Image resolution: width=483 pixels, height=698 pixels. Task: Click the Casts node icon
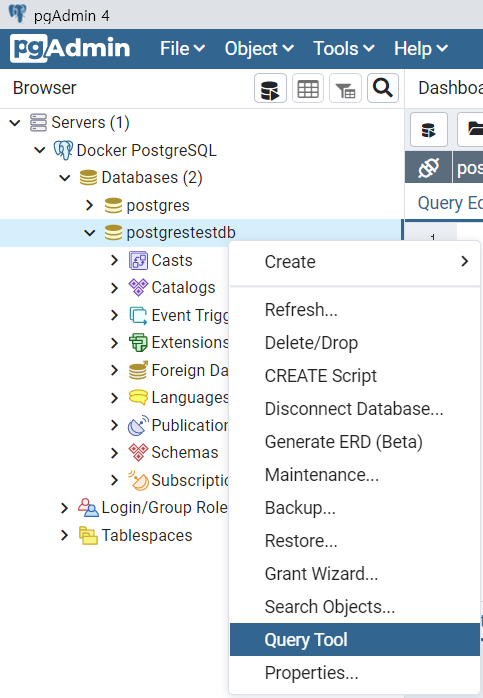tap(138, 260)
